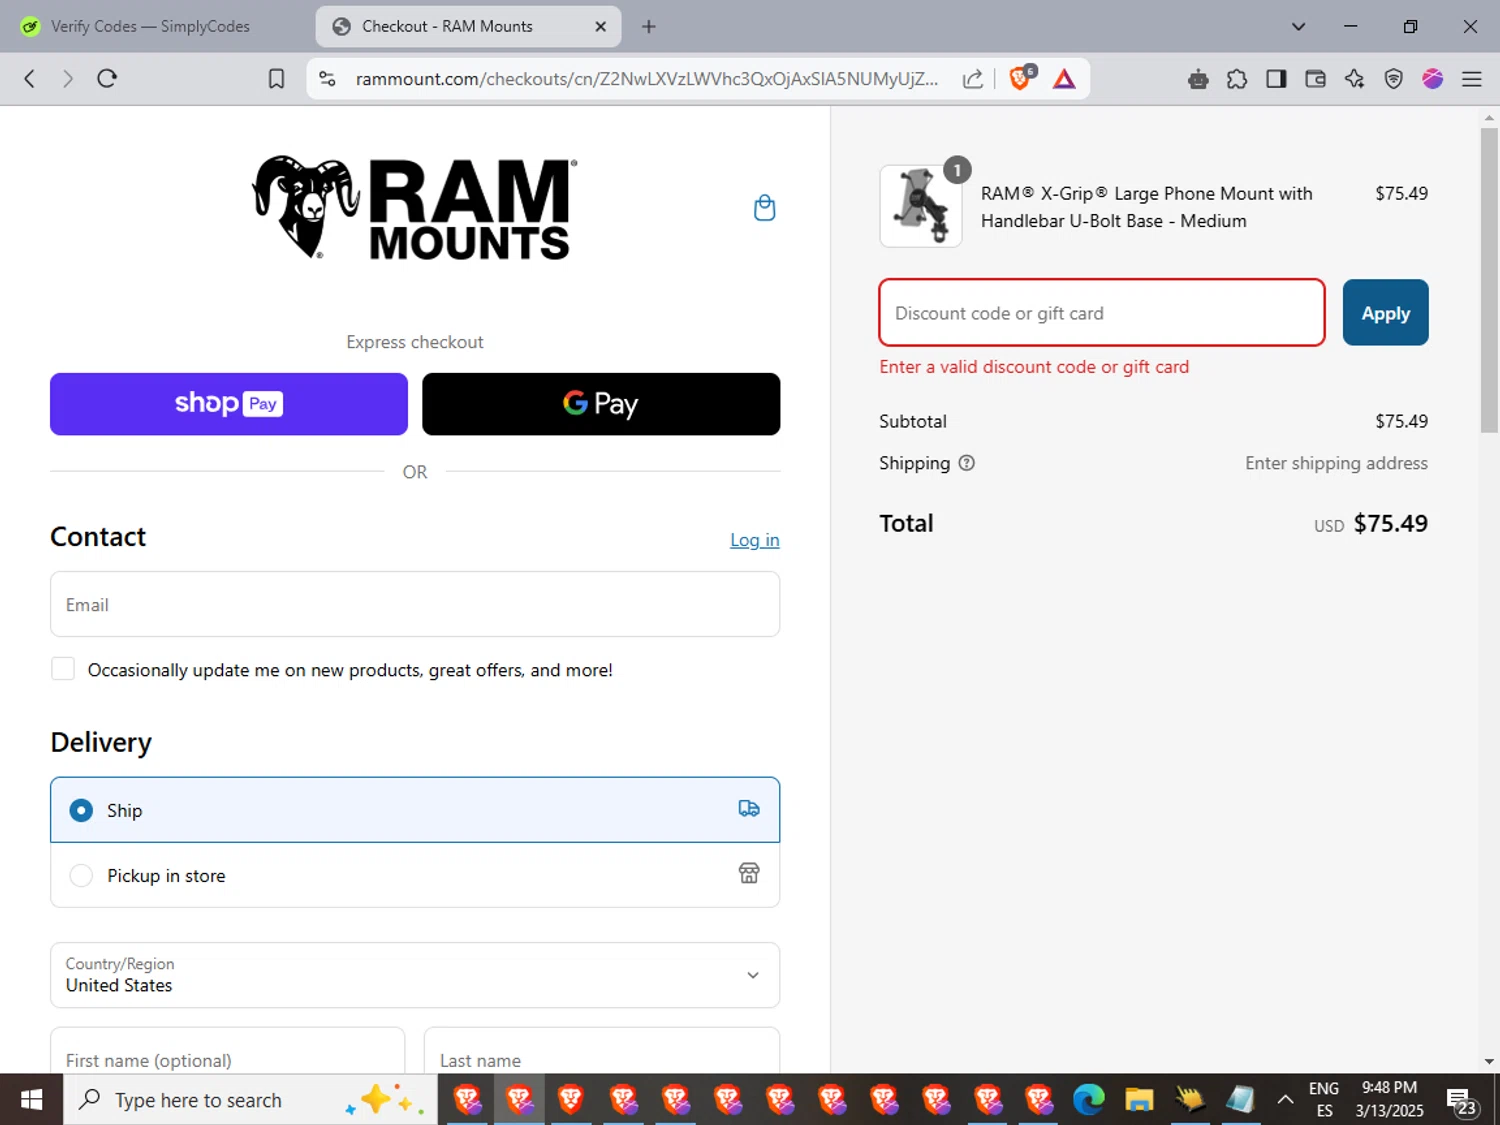Open the browser profile avatar

(x=1432, y=79)
